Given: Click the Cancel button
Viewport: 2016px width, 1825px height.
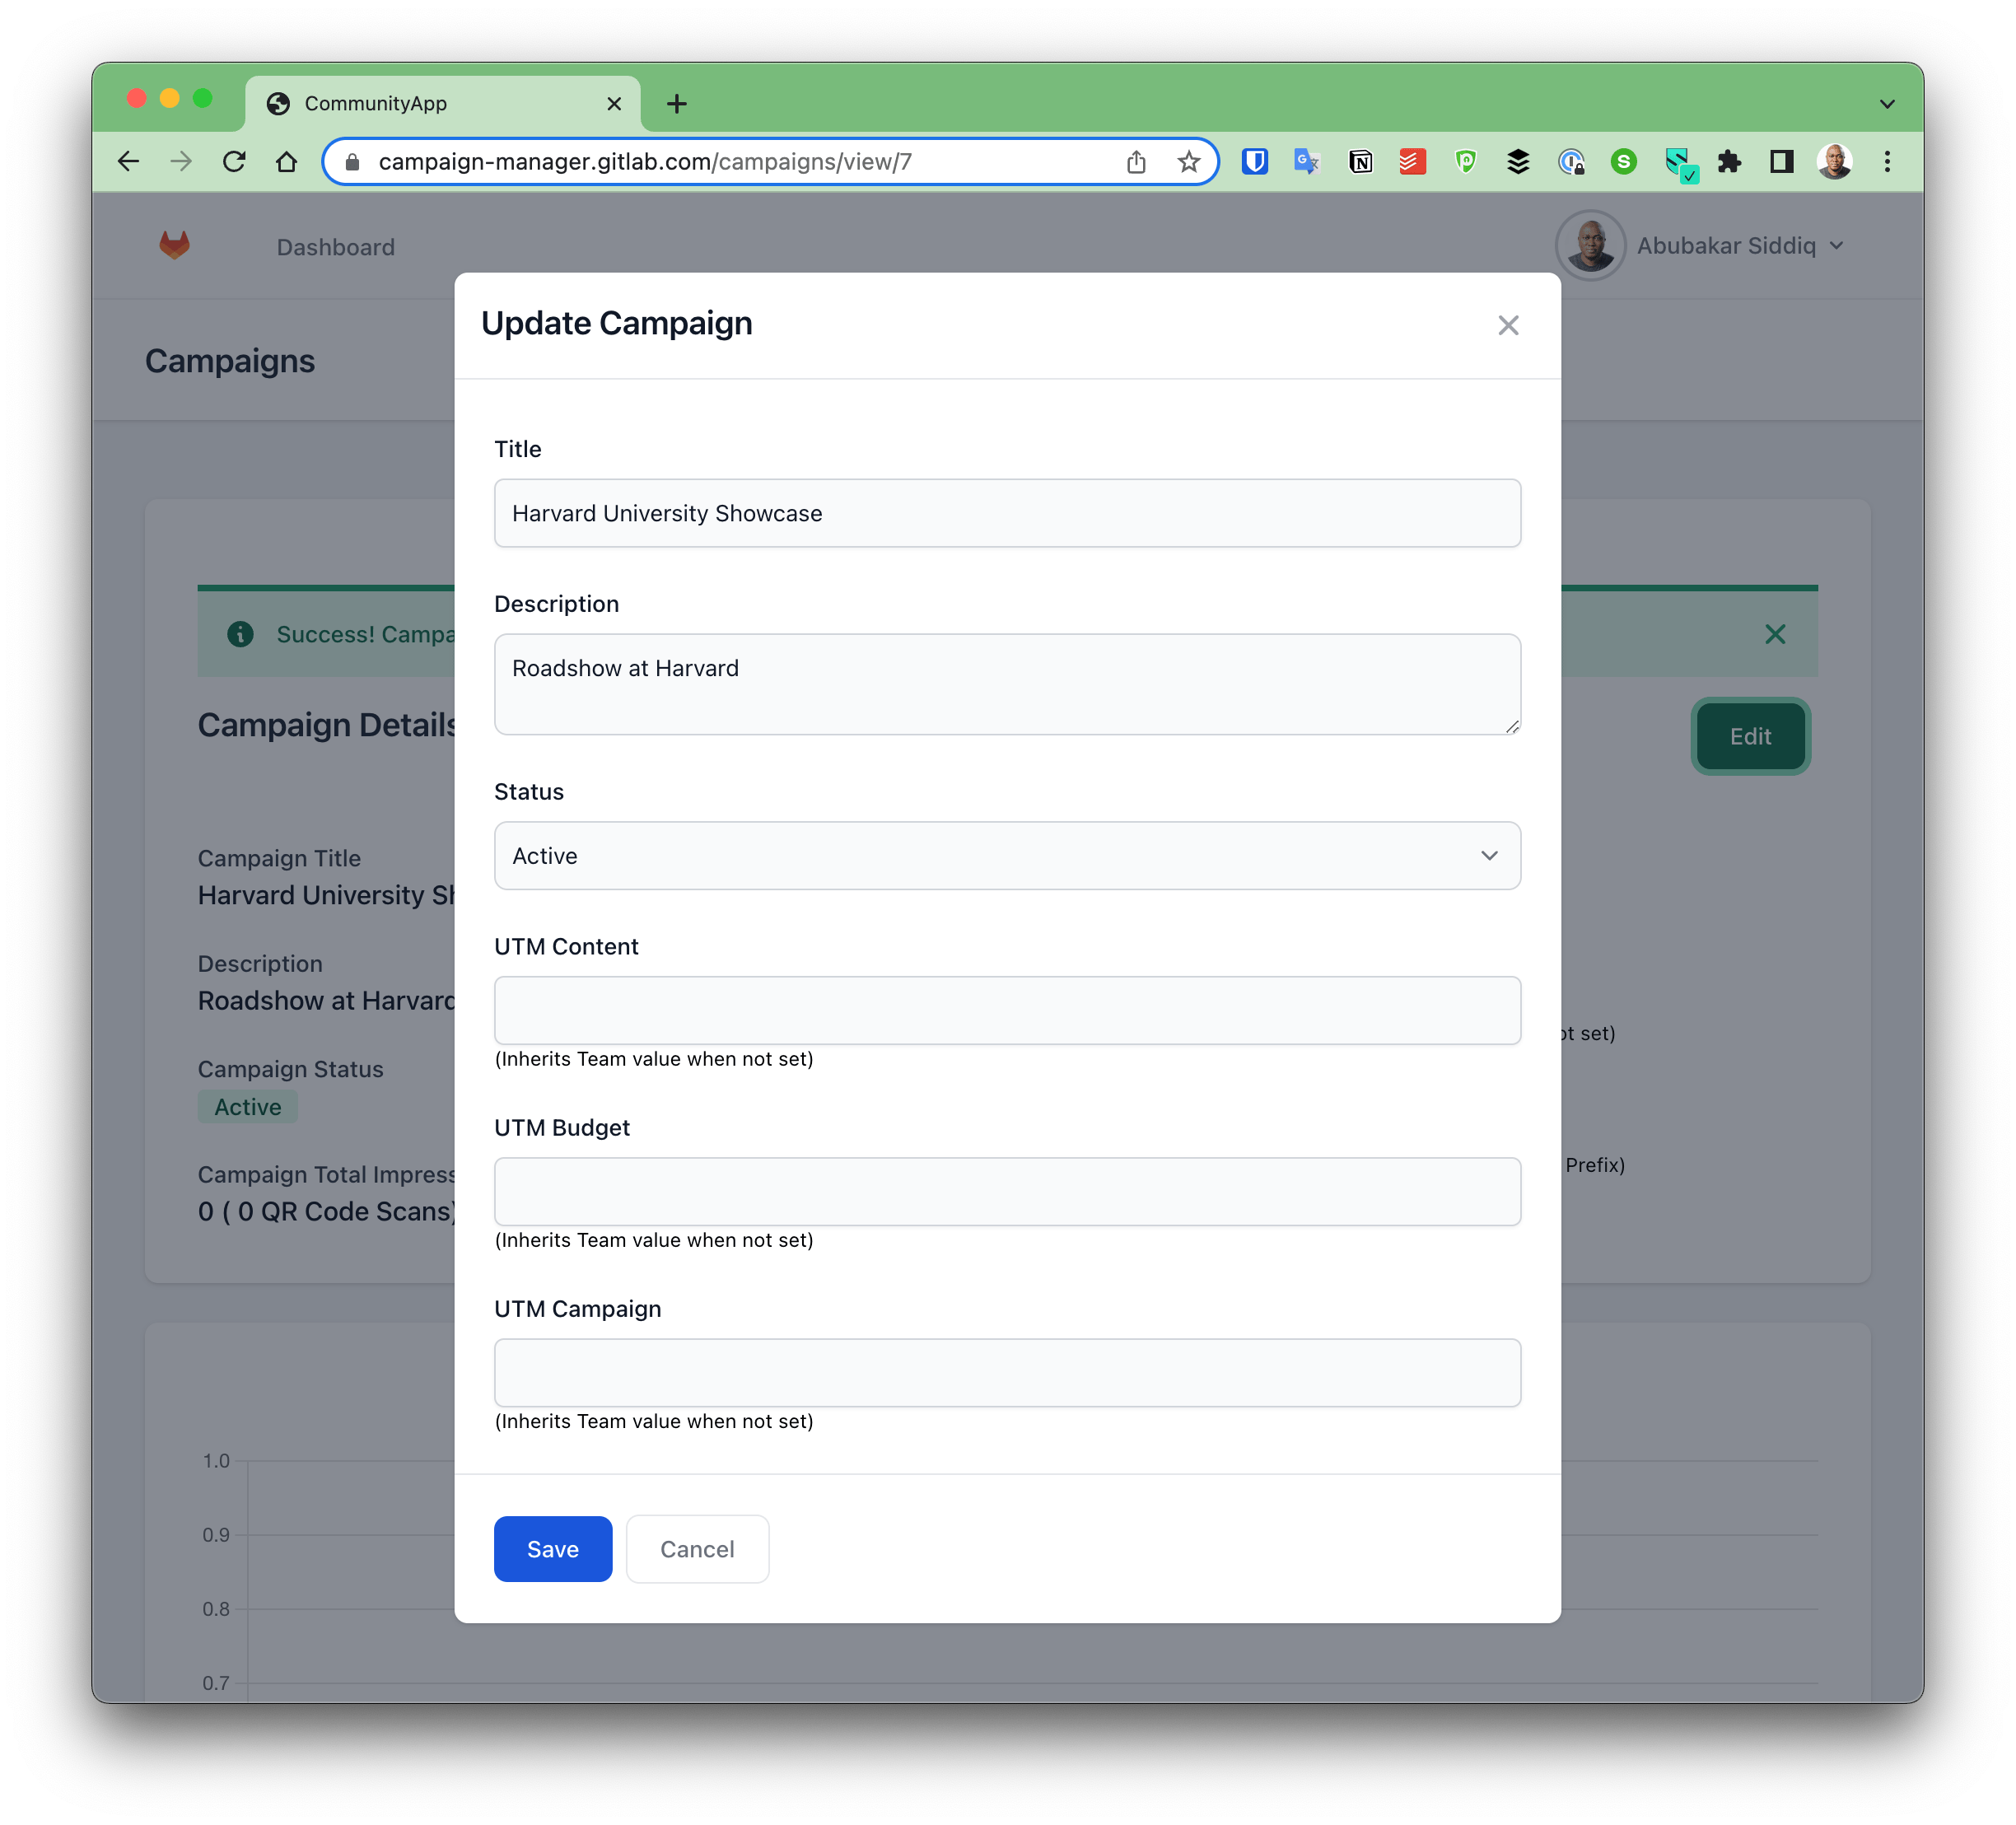Looking at the screenshot, I should pos(697,1549).
